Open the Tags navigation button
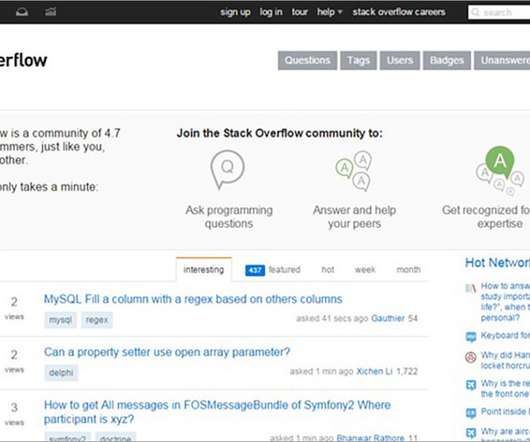Image resolution: width=530 pixels, height=442 pixels. tap(358, 60)
